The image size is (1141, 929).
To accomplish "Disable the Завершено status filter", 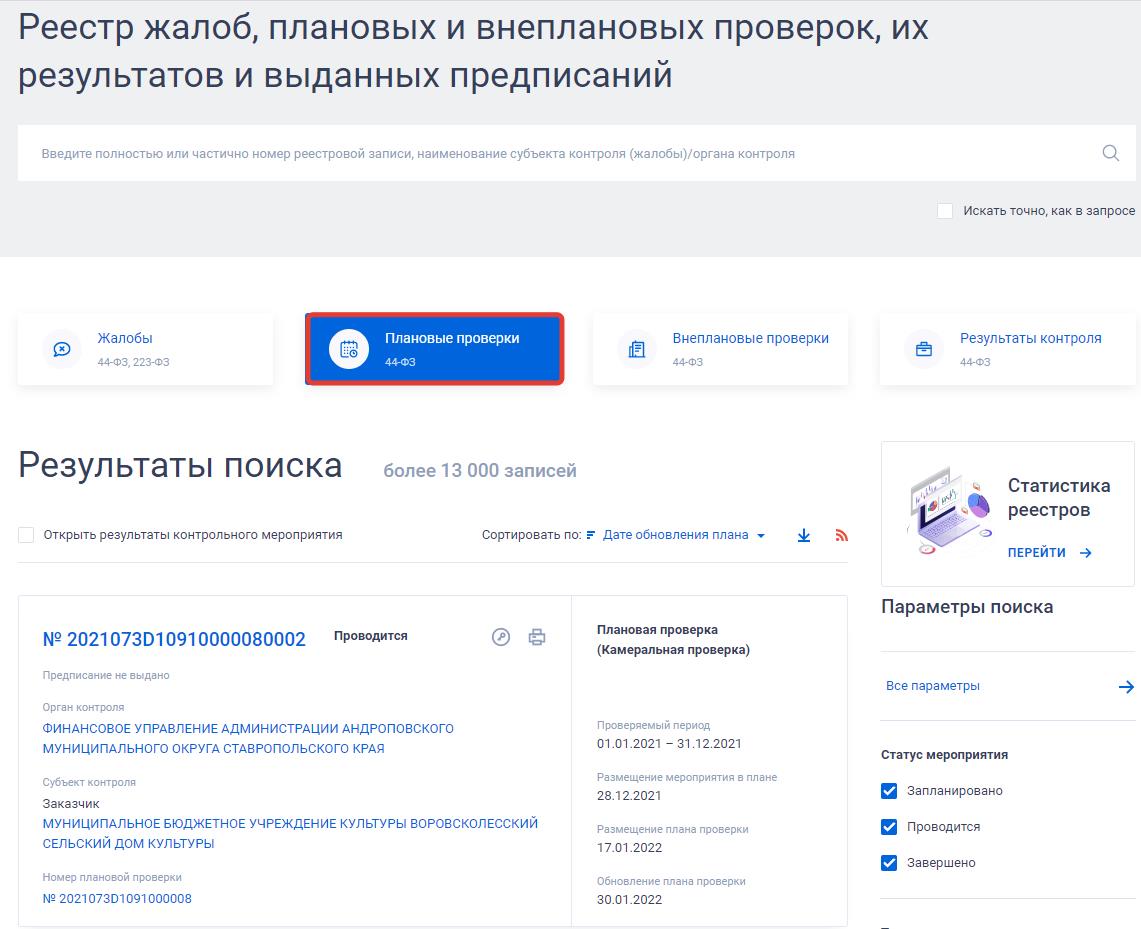I will pos(889,862).
